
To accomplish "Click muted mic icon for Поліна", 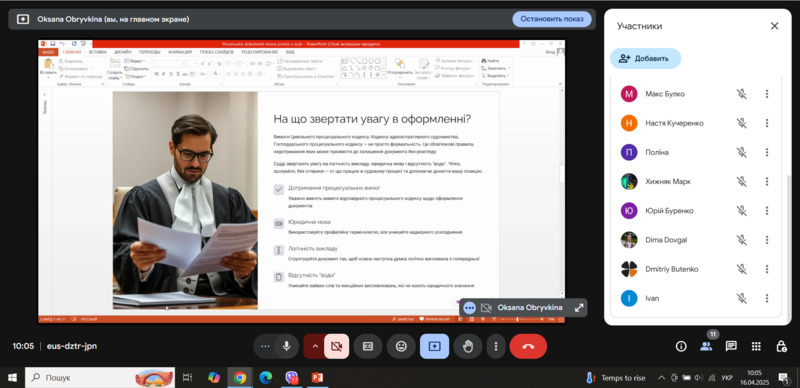I will [x=741, y=152].
